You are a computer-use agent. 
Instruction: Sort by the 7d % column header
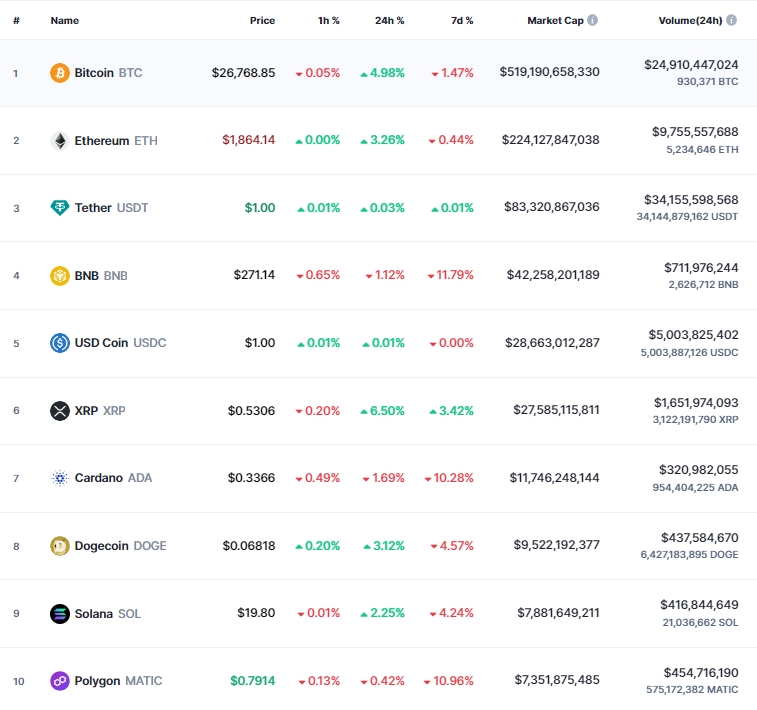coord(462,20)
